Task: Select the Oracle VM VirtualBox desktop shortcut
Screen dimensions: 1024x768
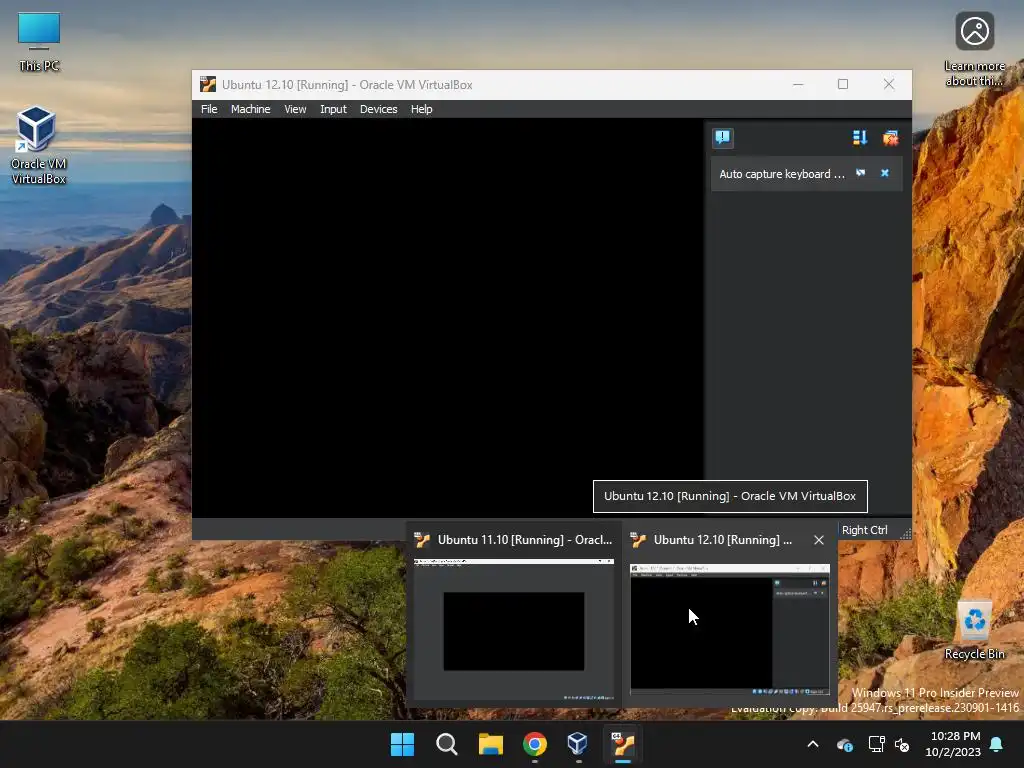Action: [39, 146]
